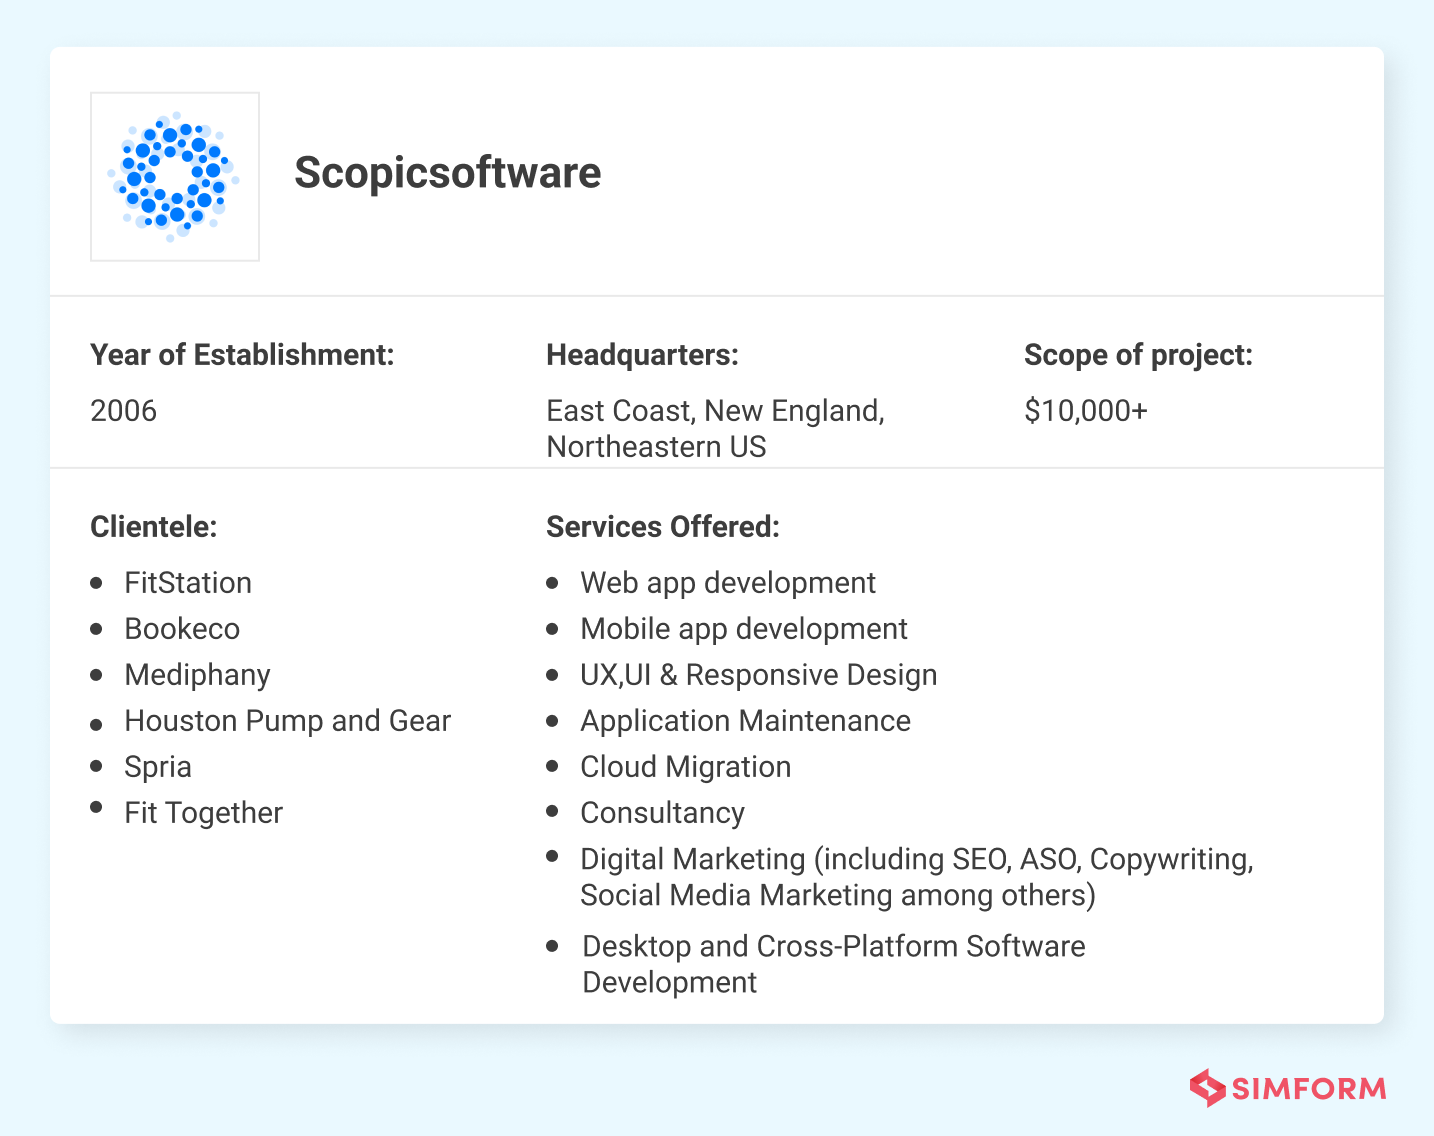Select 'Cloud Migration' service
1434x1136 pixels.
pos(685,767)
